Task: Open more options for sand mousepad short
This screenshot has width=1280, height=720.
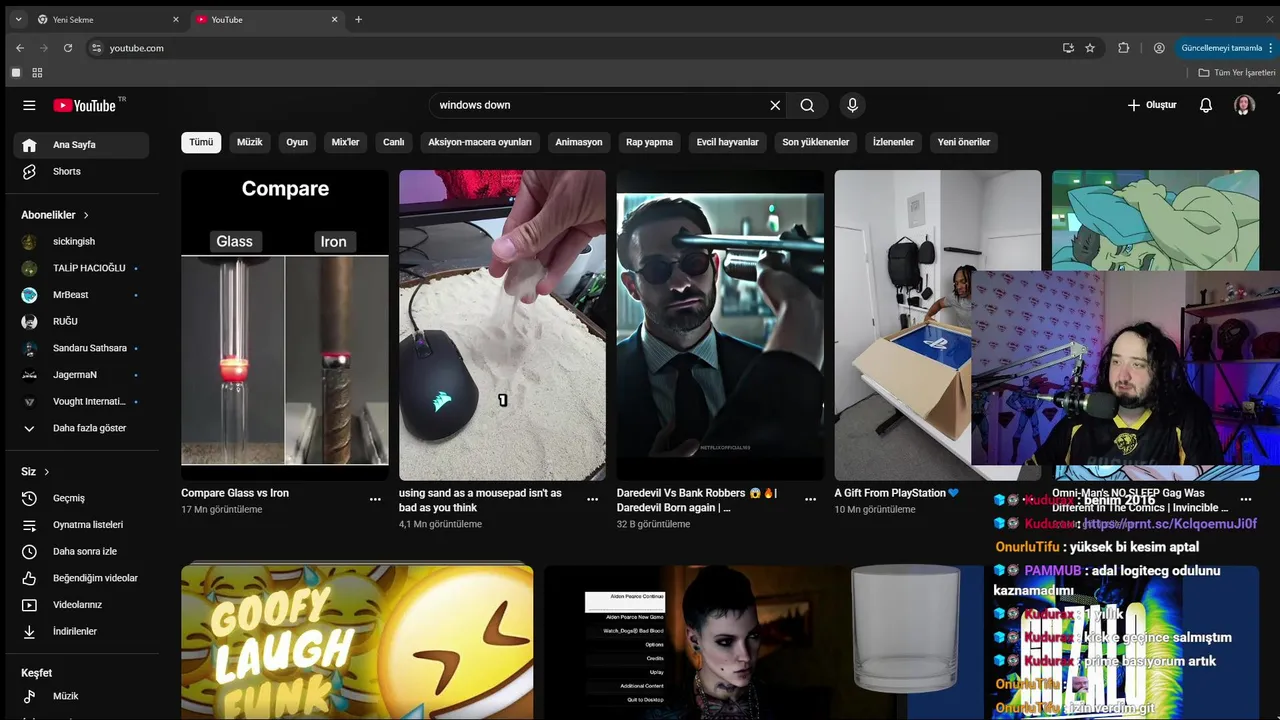Action: coord(593,499)
